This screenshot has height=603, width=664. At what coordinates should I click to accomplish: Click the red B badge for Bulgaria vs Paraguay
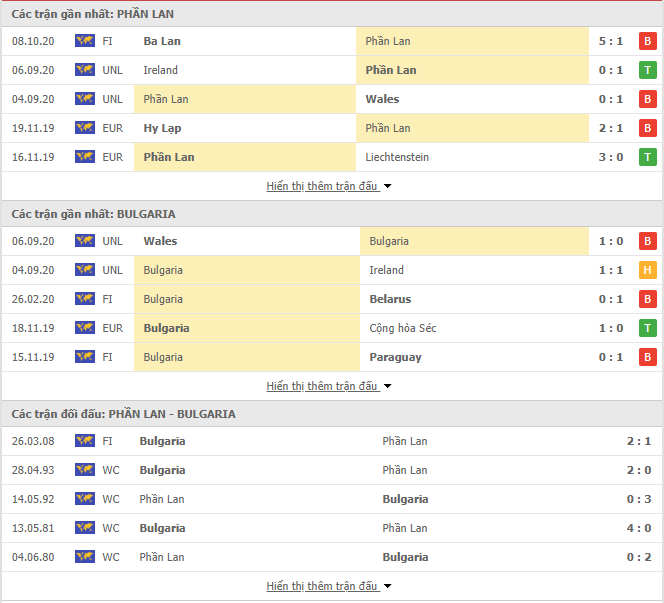click(x=647, y=357)
